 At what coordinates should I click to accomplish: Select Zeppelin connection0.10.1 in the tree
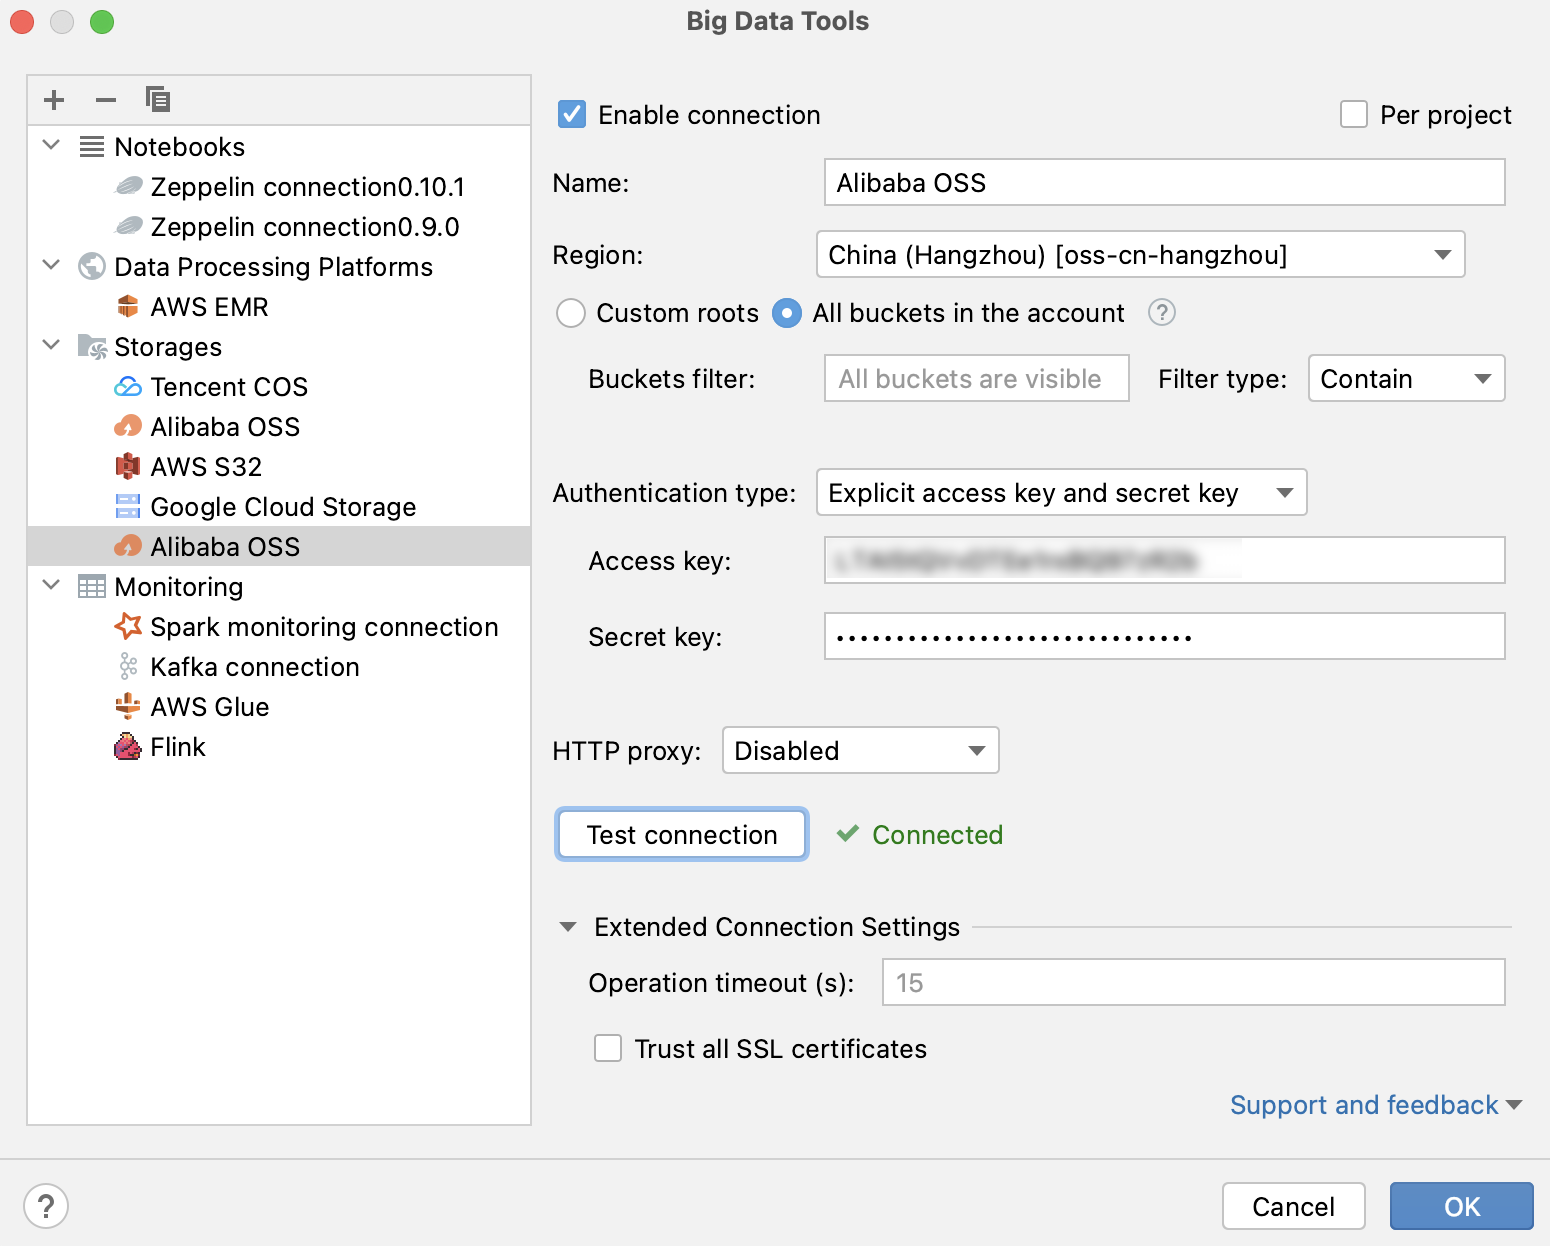307,187
